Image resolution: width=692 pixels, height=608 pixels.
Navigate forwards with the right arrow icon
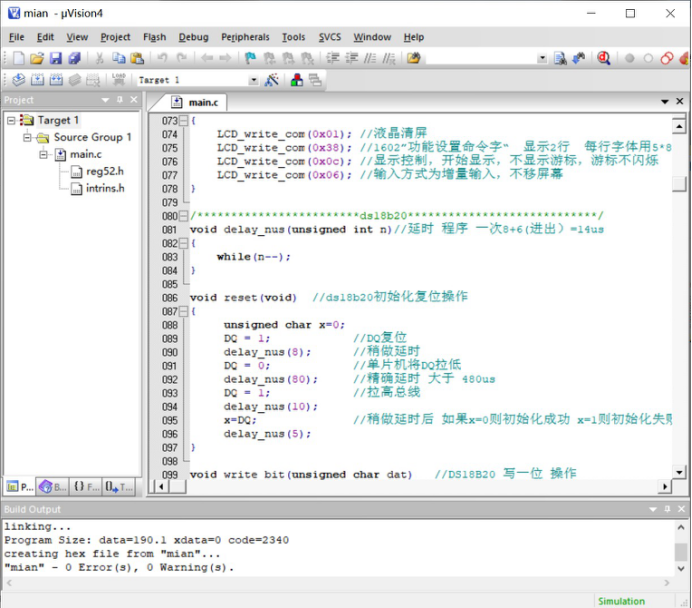225,58
